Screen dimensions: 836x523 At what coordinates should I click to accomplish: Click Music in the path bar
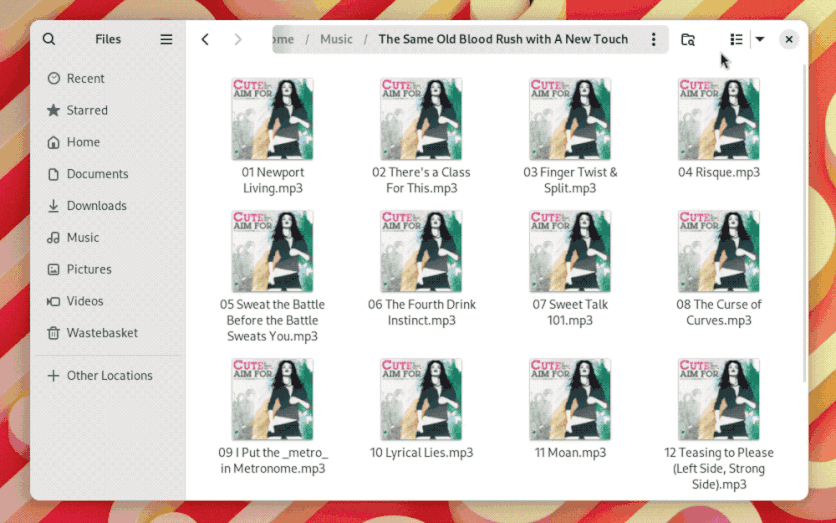click(336, 39)
